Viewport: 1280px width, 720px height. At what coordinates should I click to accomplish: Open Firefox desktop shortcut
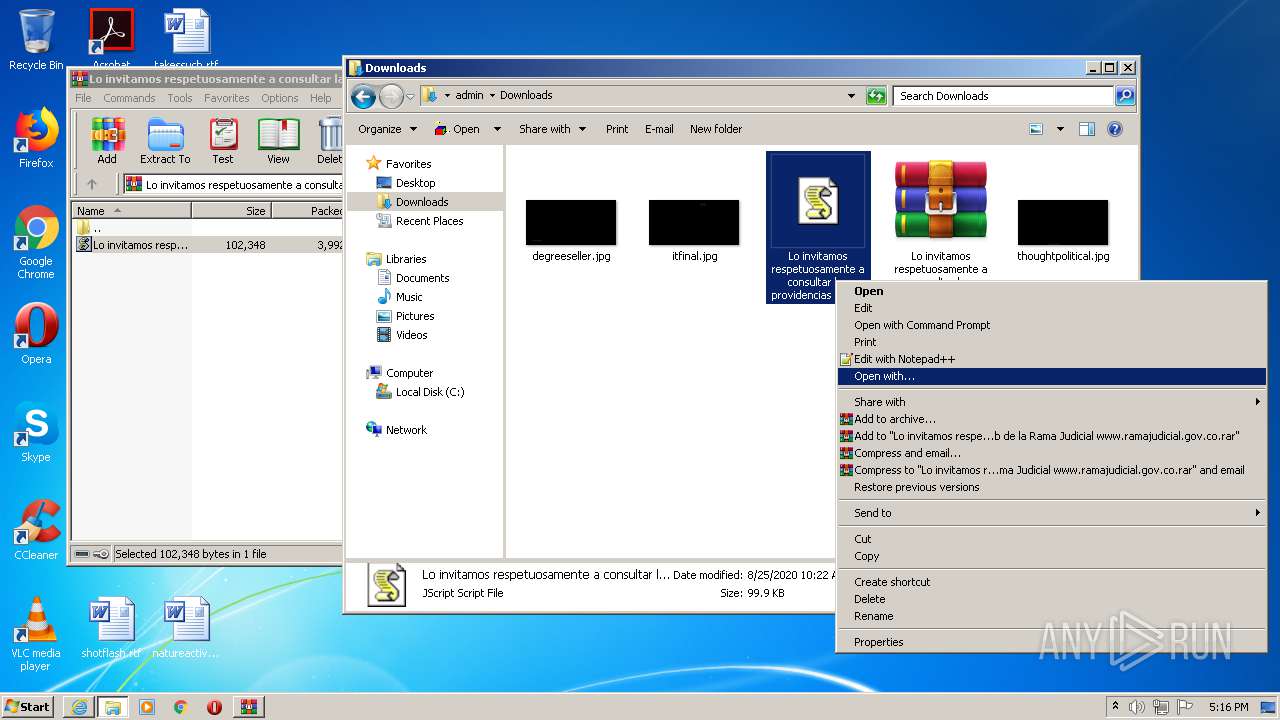36,138
